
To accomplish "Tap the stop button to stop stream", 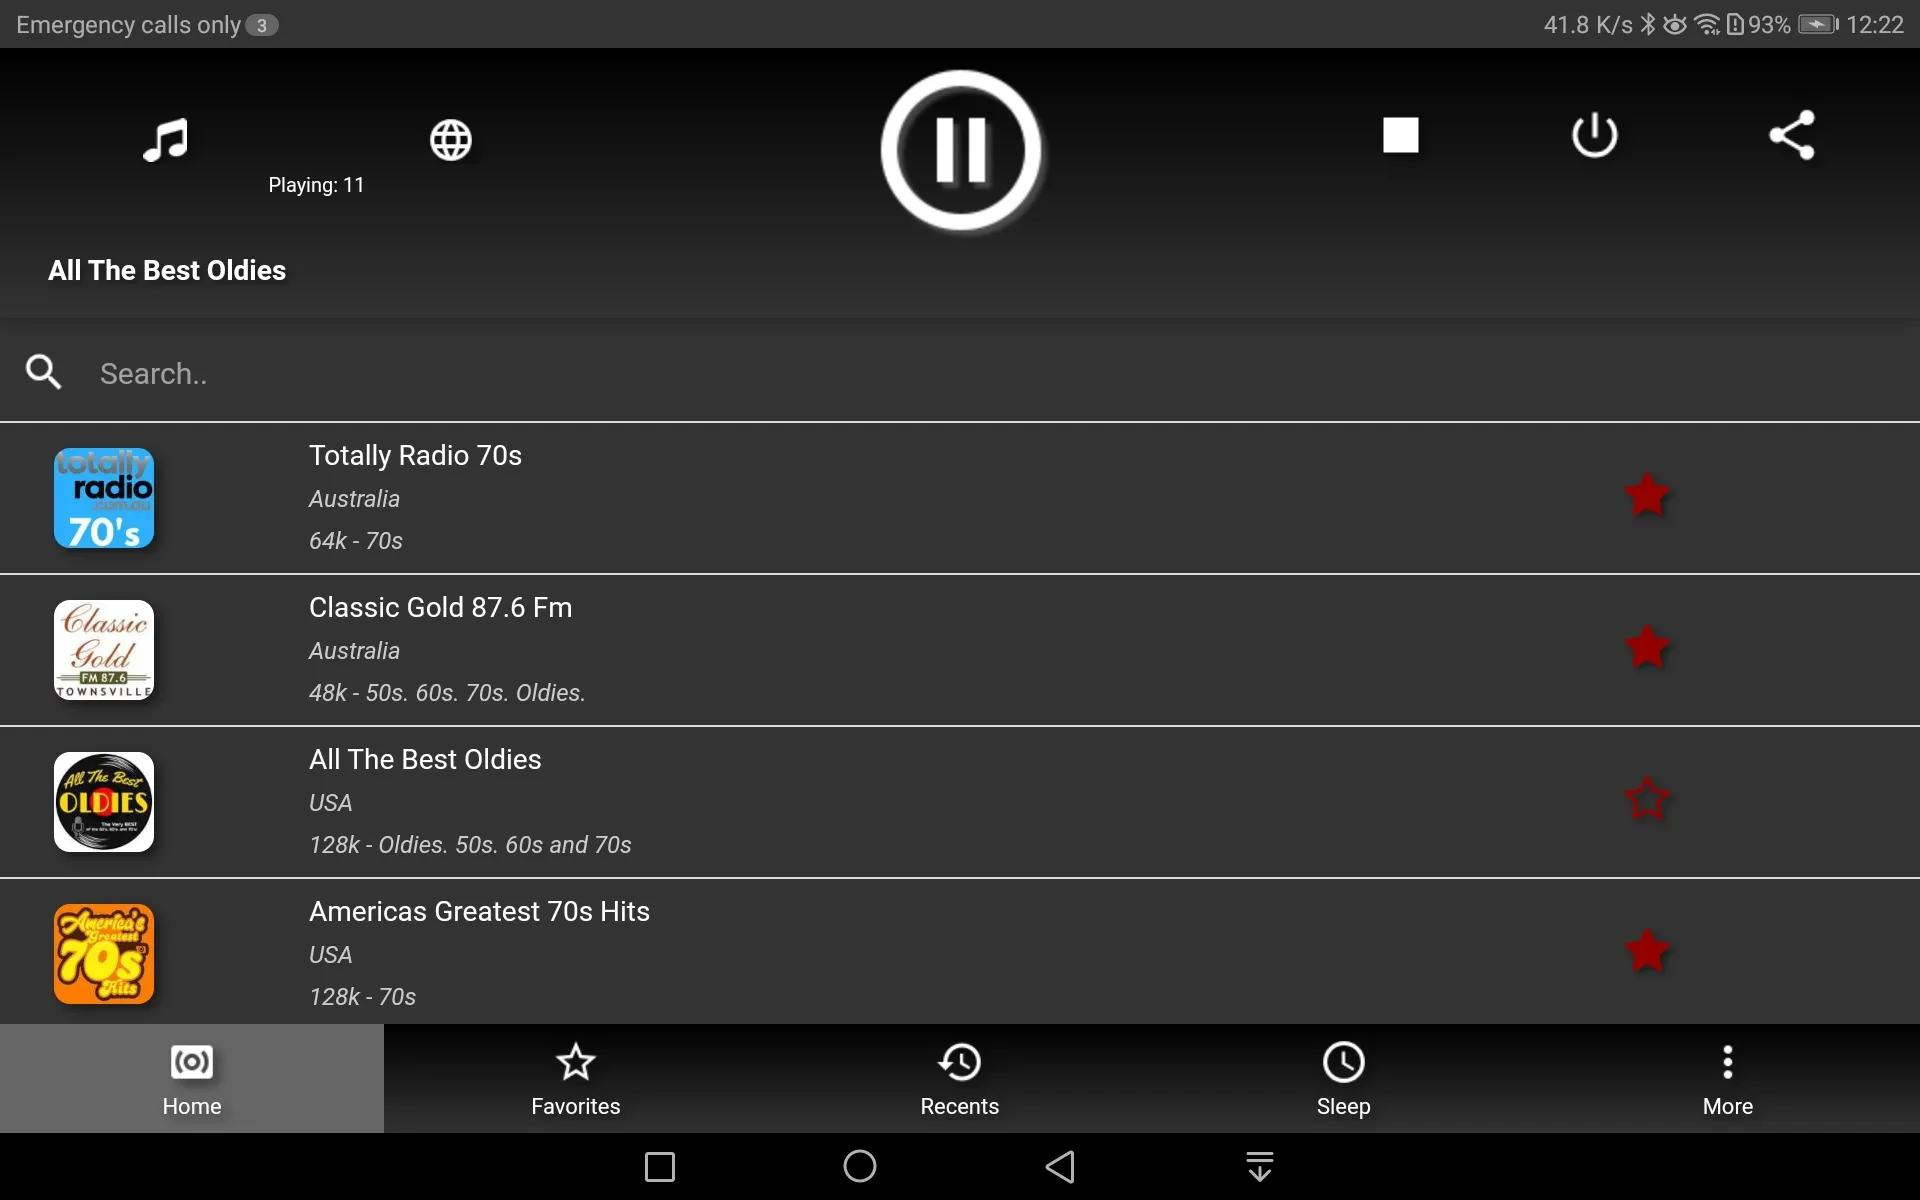I will point(1400,133).
